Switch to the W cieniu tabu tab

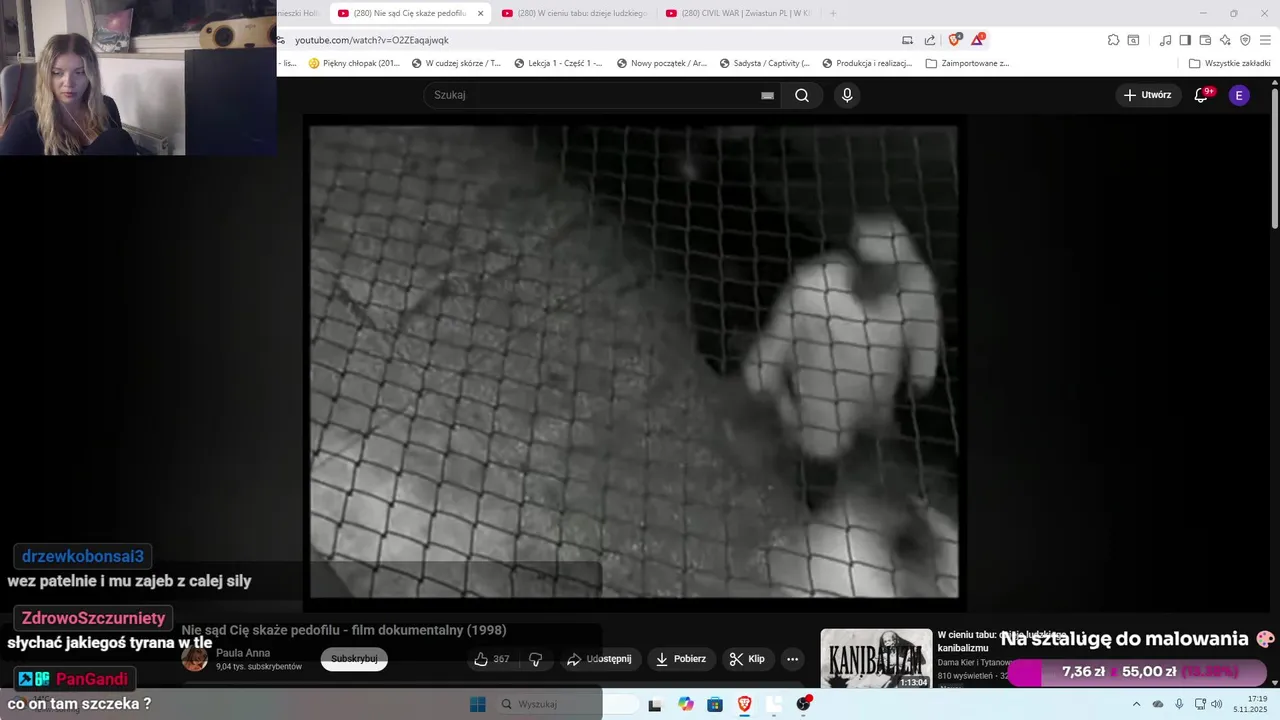[574, 13]
